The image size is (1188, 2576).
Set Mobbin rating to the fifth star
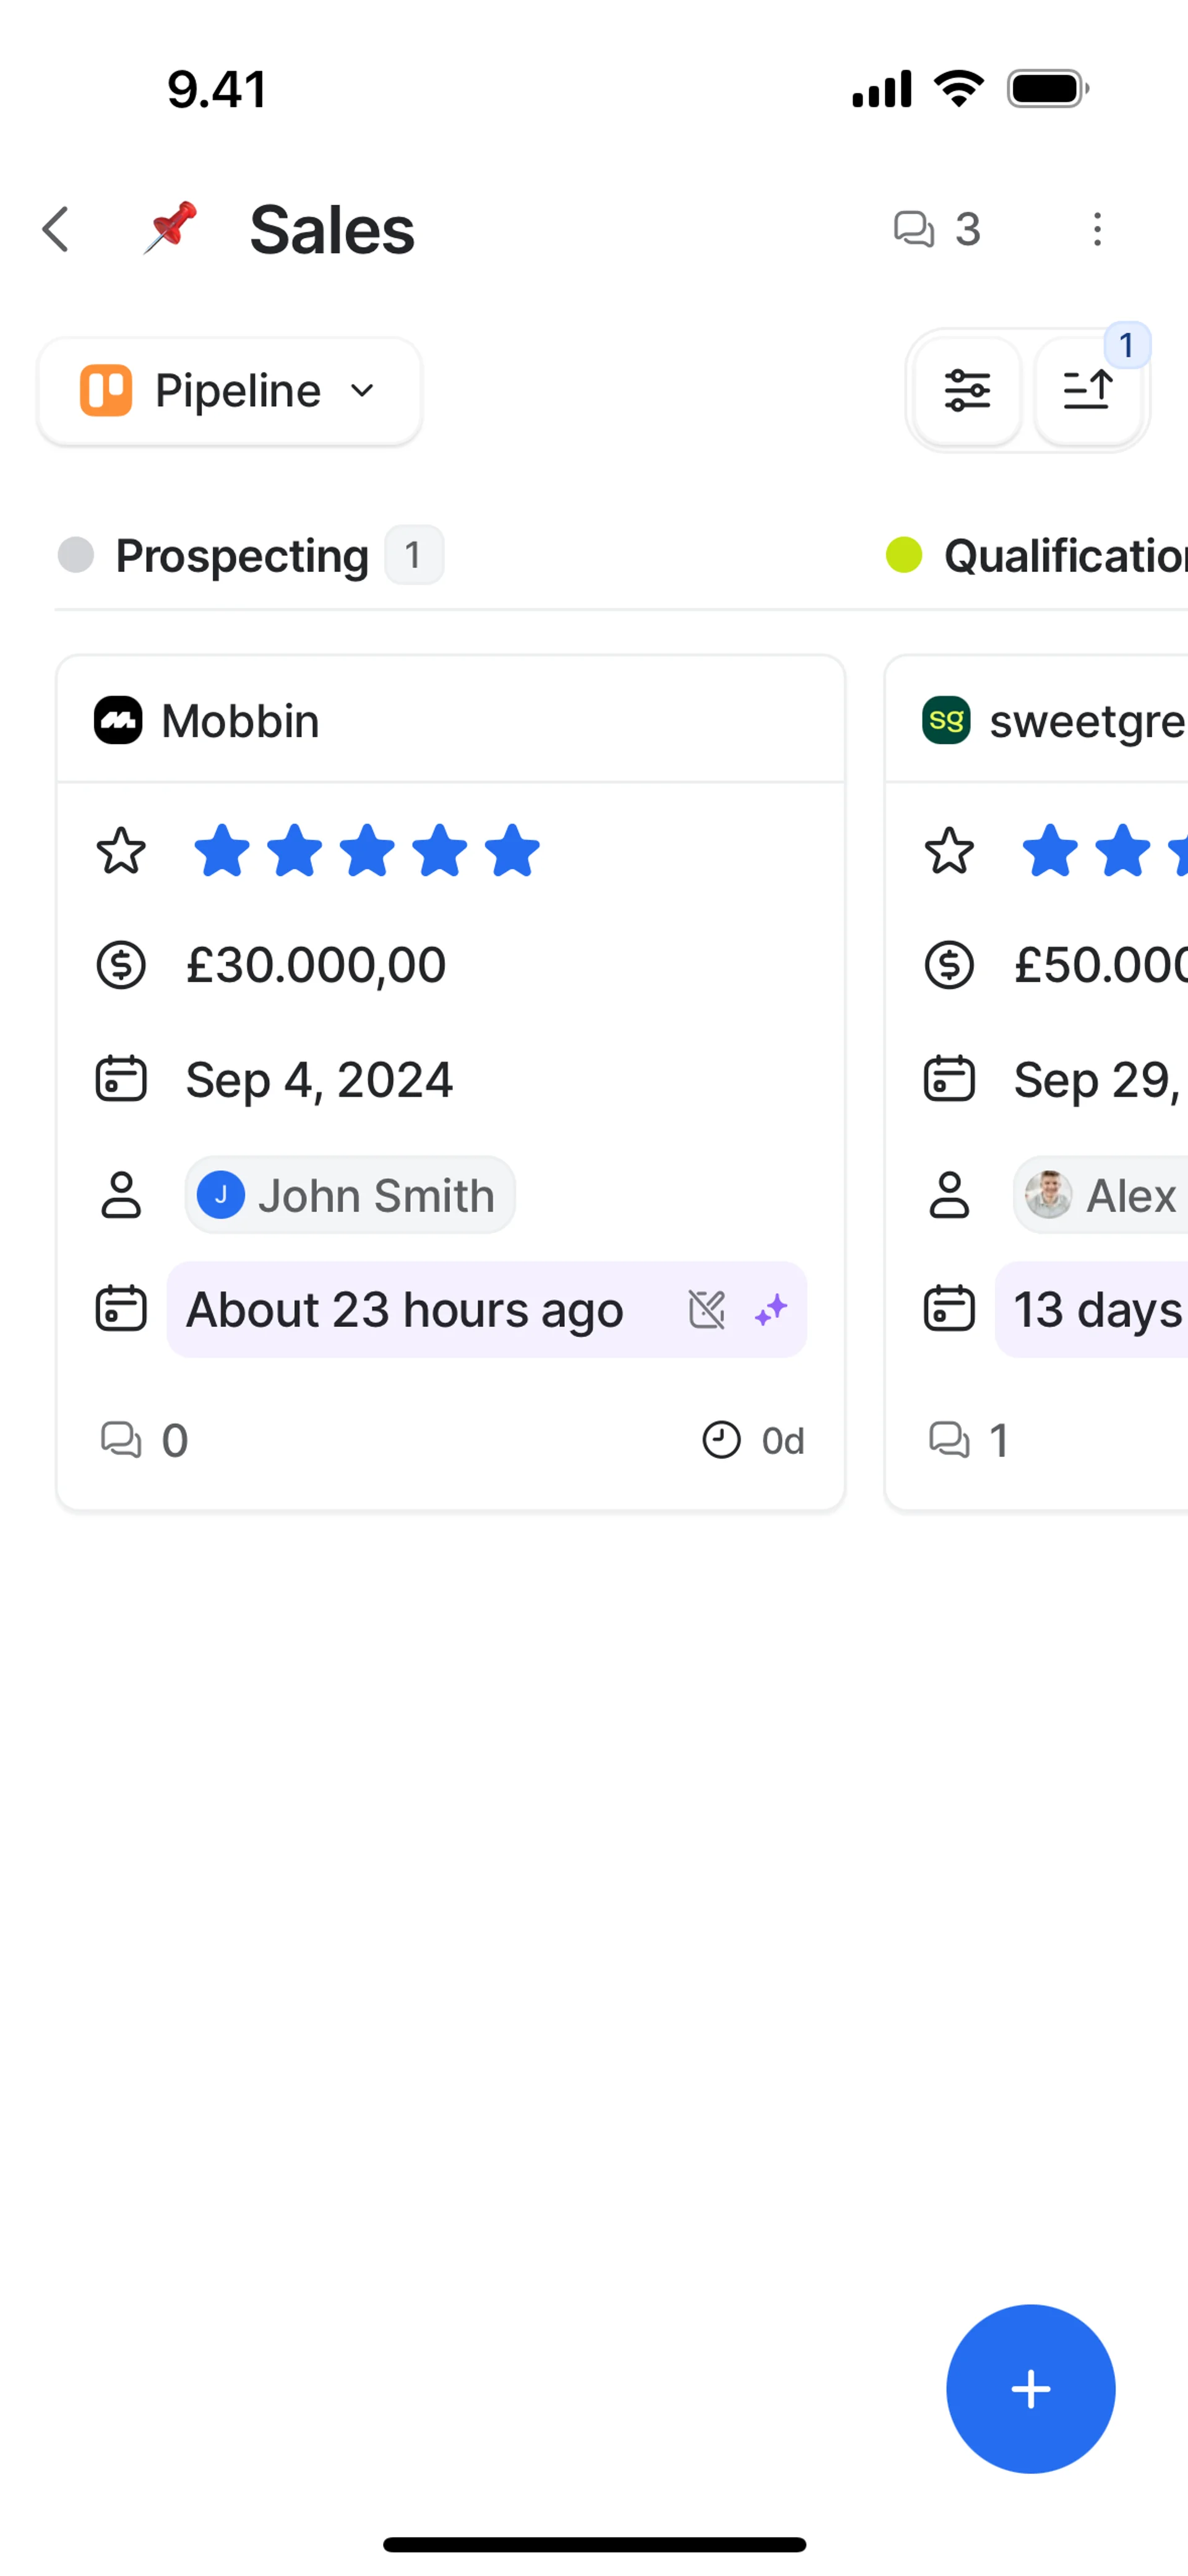click(512, 851)
